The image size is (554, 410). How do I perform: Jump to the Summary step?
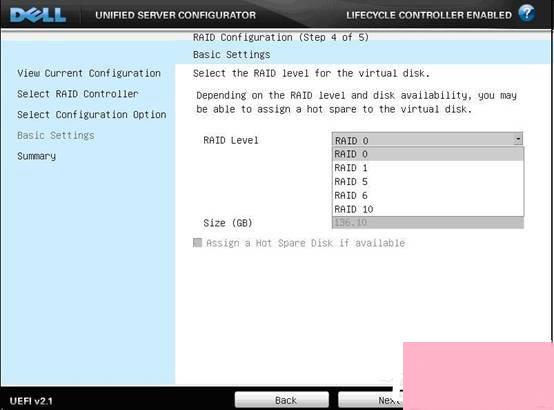pos(36,156)
